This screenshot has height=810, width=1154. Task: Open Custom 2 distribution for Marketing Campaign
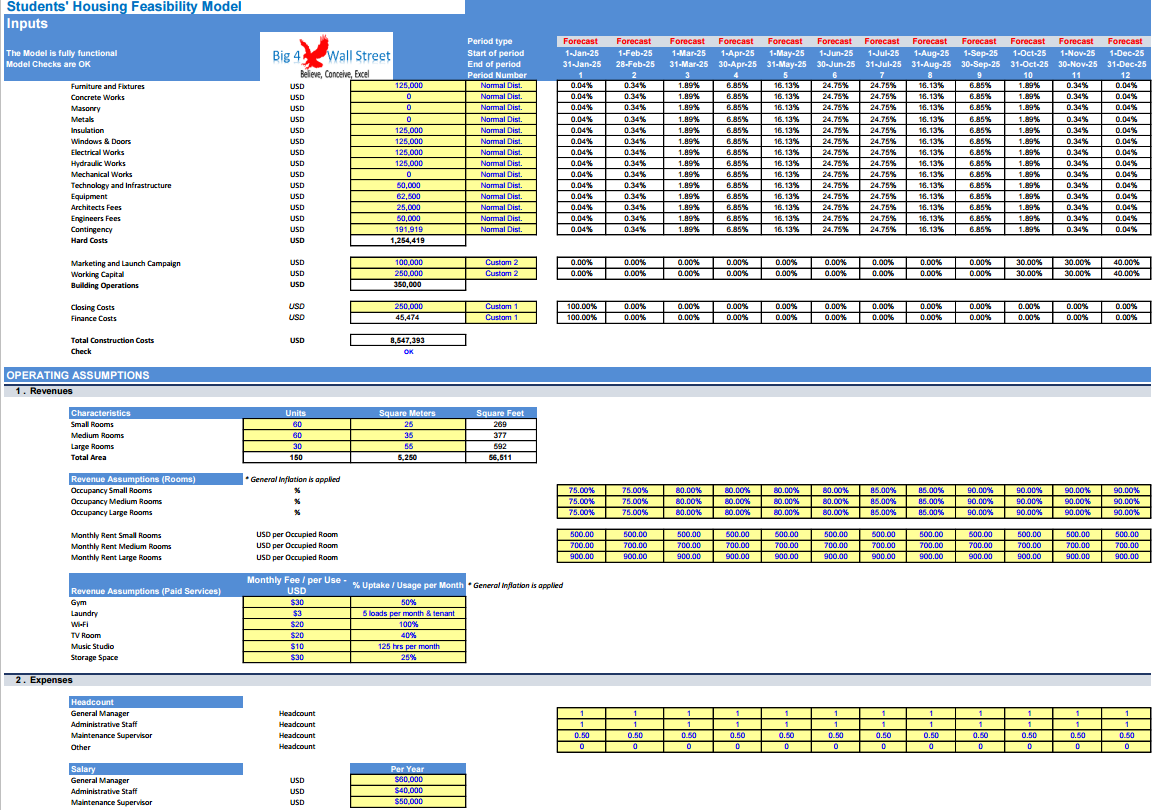pos(501,263)
